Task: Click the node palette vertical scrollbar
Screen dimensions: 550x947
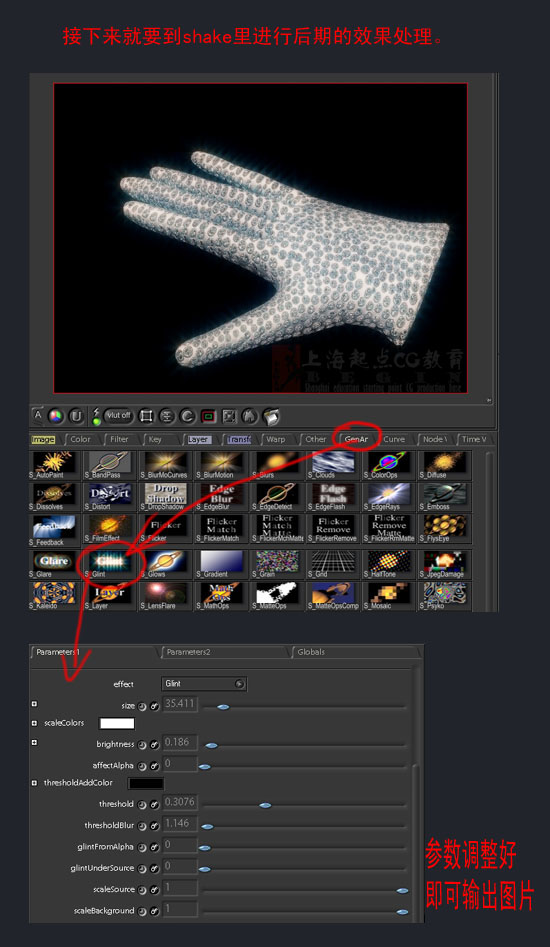Action: click(x=490, y=530)
